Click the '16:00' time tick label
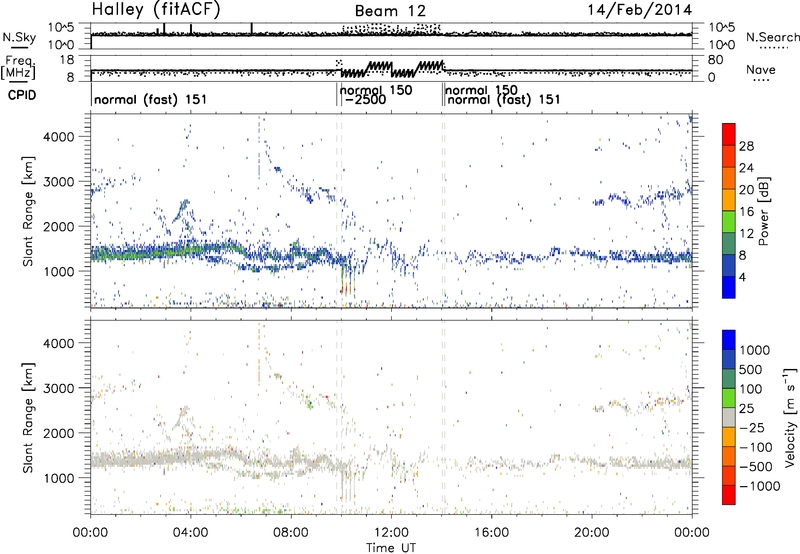This screenshot has height=554, width=800. click(x=491, y=533)
